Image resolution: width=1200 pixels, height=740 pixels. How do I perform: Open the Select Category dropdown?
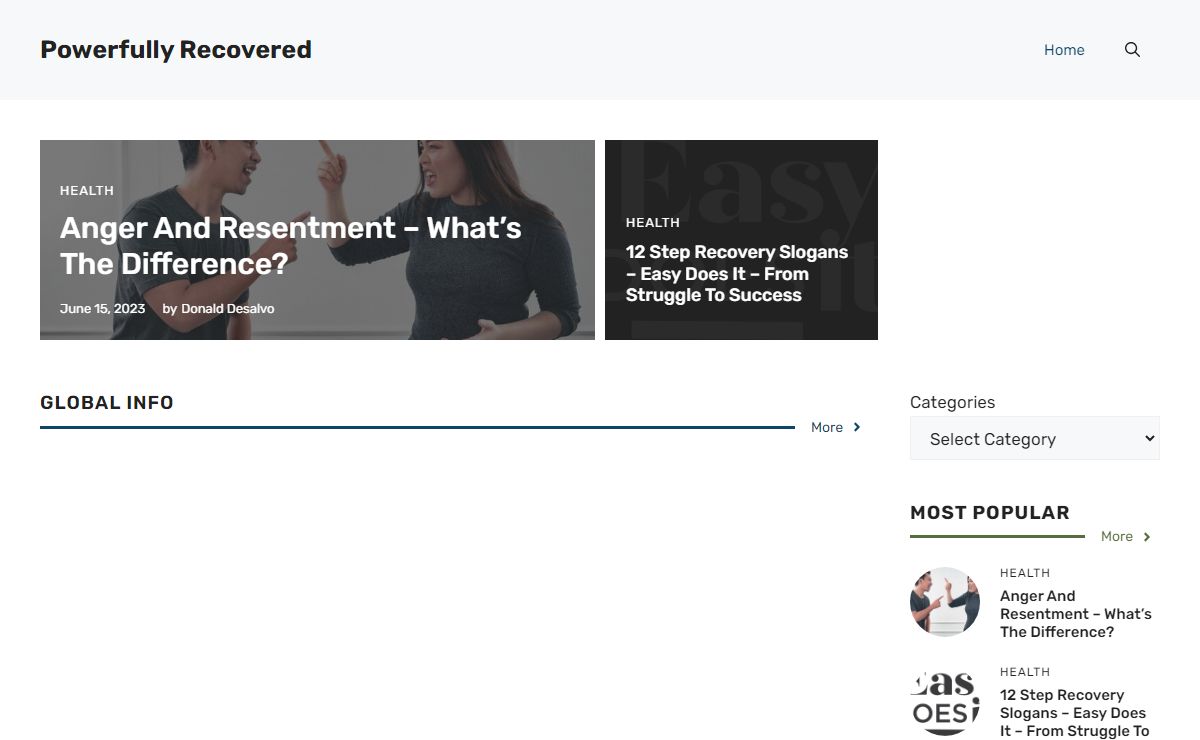[1035, 438]
